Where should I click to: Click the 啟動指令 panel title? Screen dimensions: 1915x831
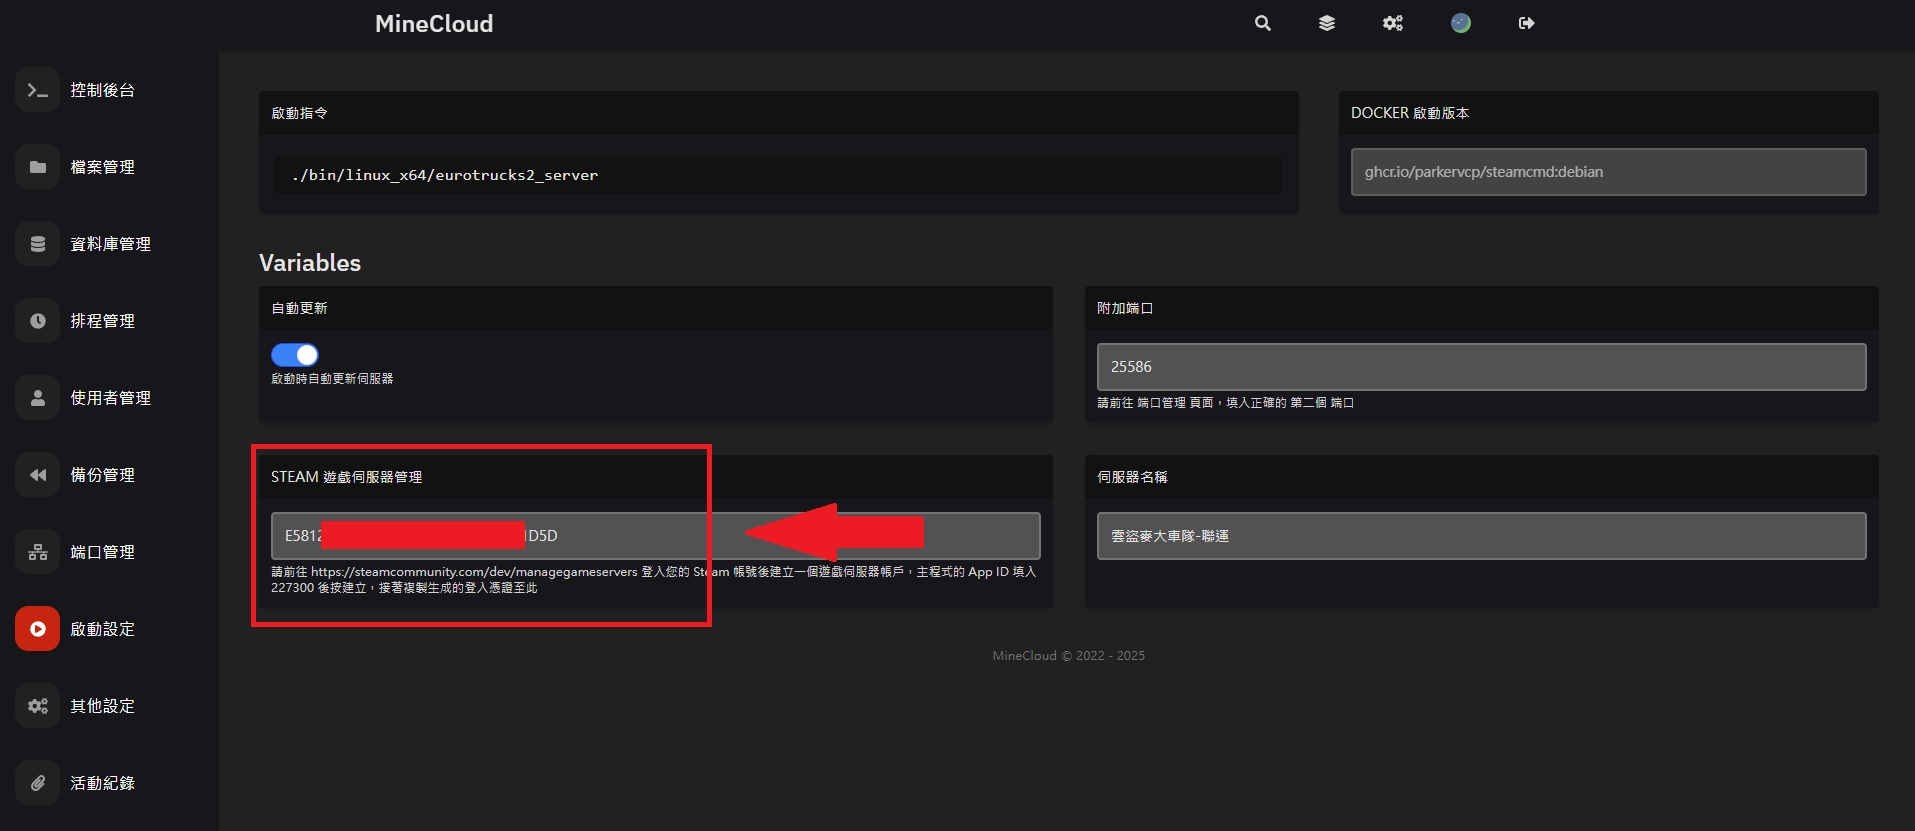point(299,113)
